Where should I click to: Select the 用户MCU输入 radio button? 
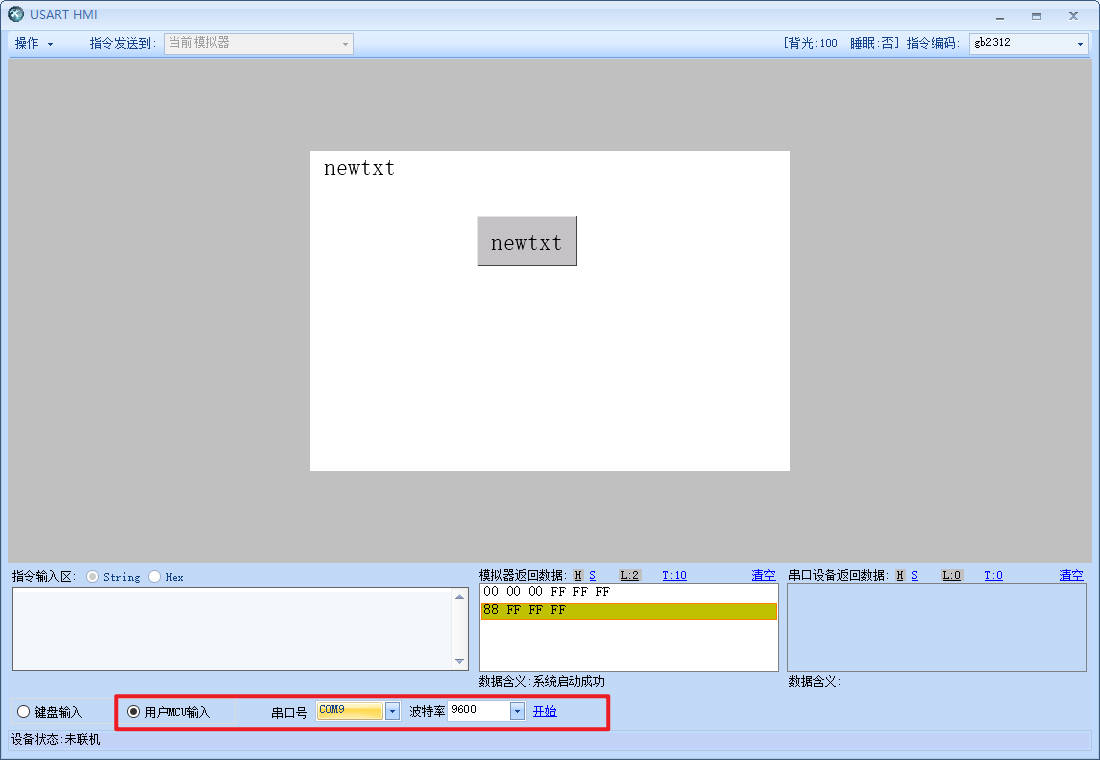pos(134,712)
